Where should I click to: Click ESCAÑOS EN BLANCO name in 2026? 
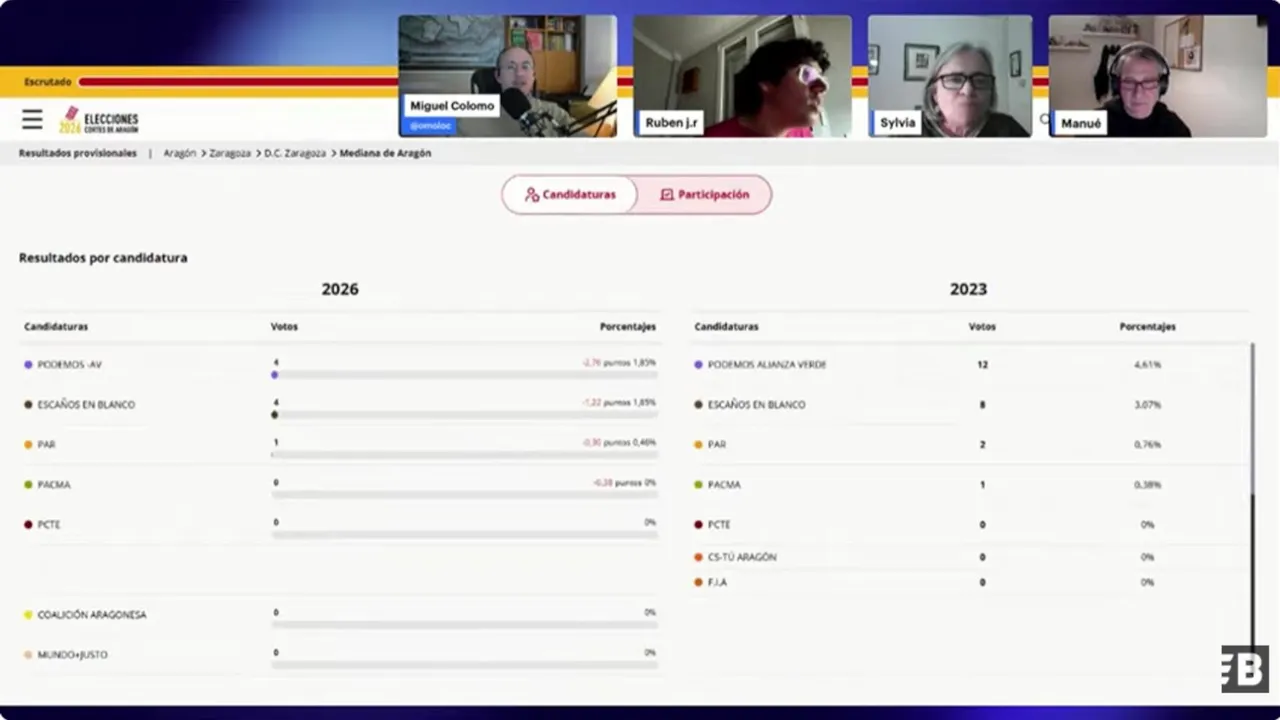point(86,405)
